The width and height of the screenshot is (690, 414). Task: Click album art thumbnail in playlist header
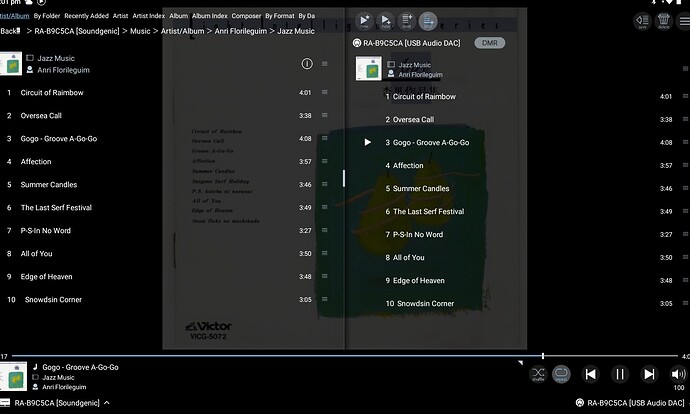368,68
